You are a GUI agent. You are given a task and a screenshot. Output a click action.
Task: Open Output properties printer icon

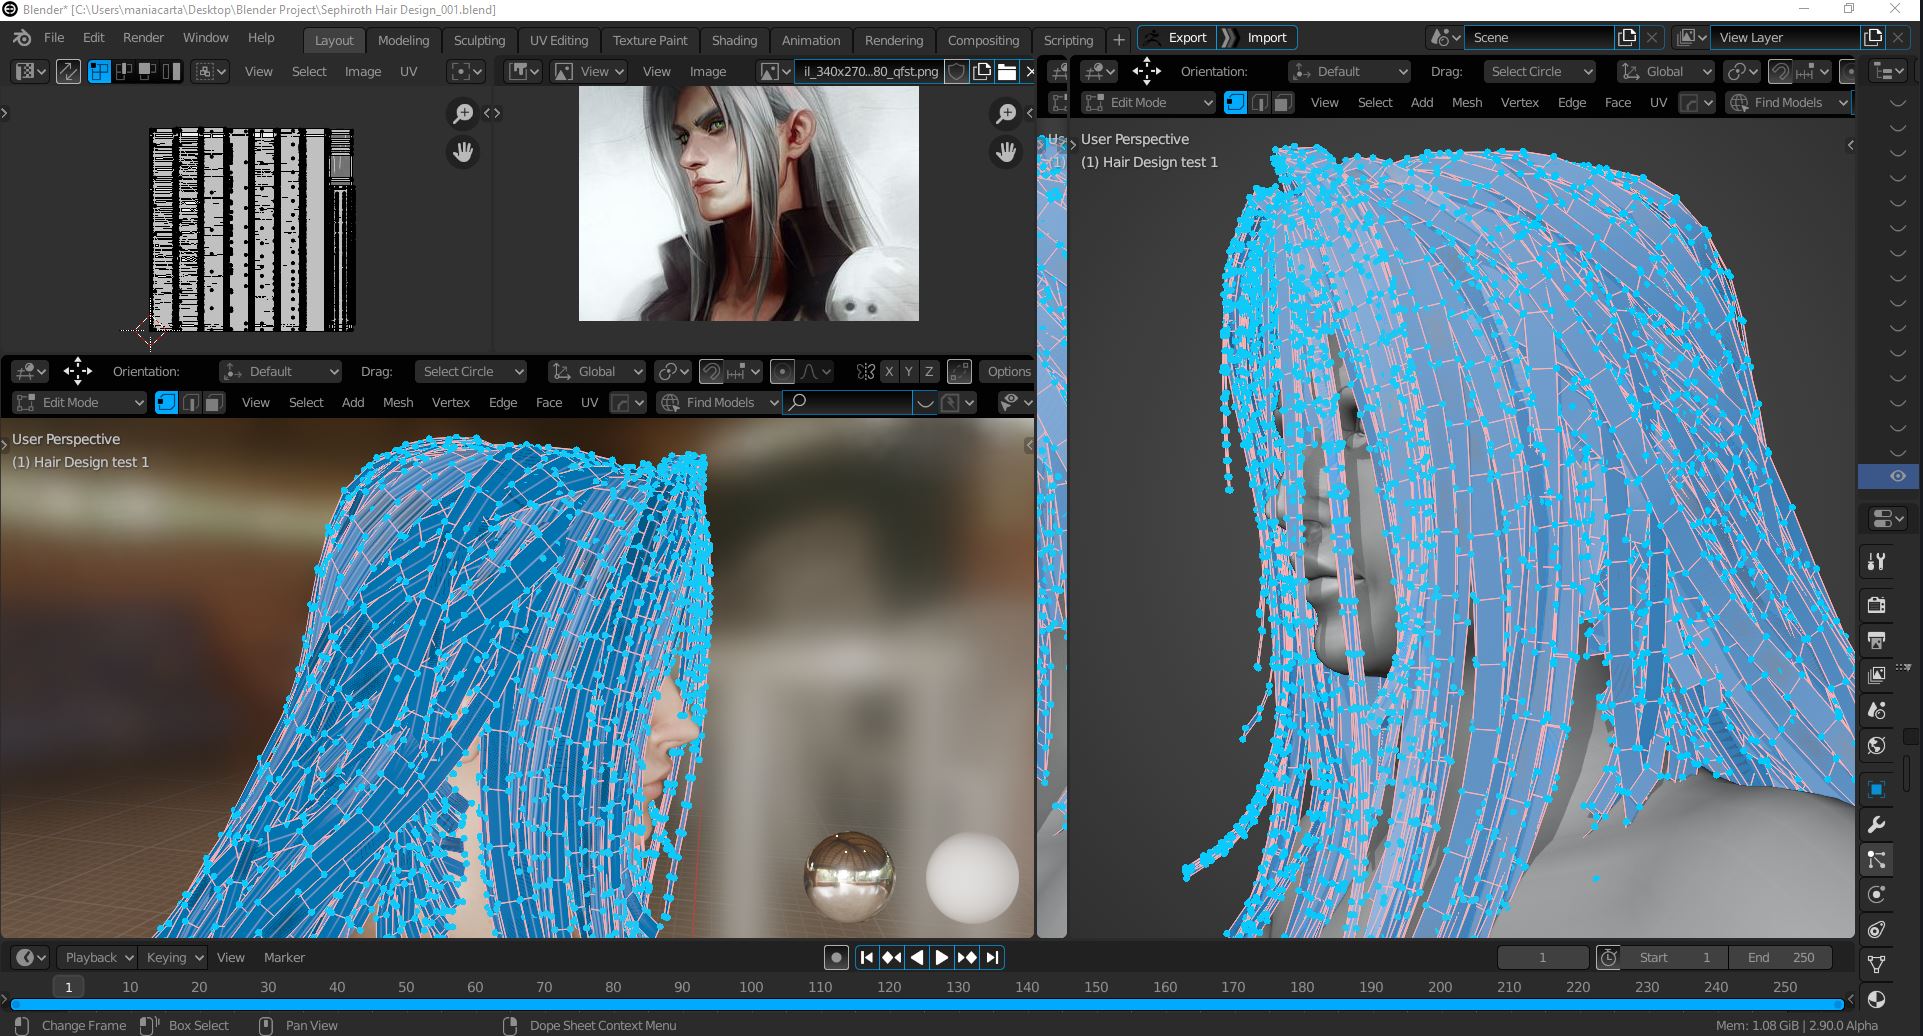[1876, 639]
